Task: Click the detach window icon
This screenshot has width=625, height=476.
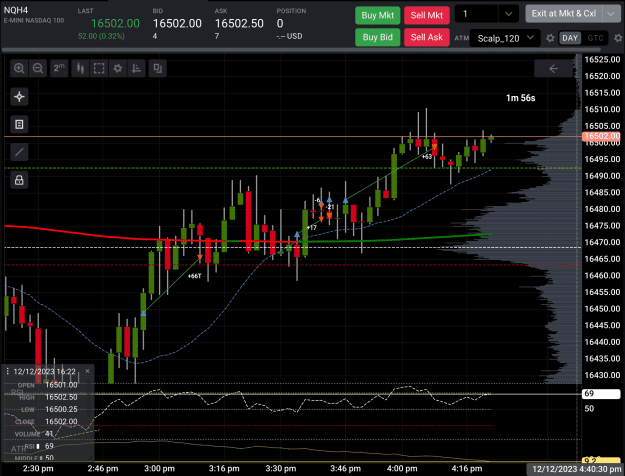Action: point(157,69)
